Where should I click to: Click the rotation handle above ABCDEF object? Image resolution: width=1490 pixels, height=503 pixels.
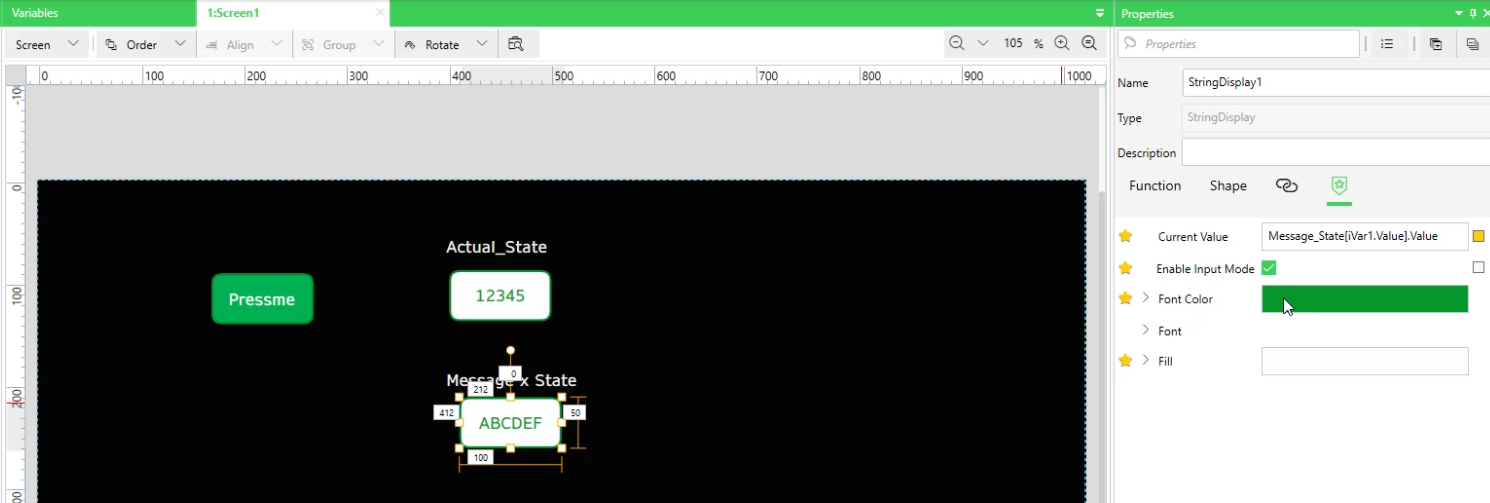tap(510, 351)
